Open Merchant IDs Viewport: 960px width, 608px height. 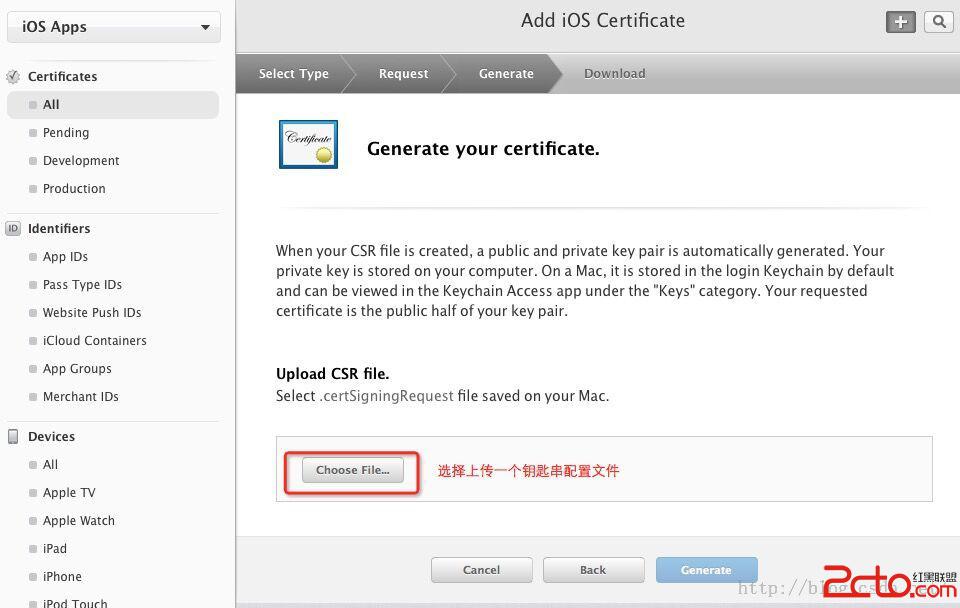[x=81, y=397]
